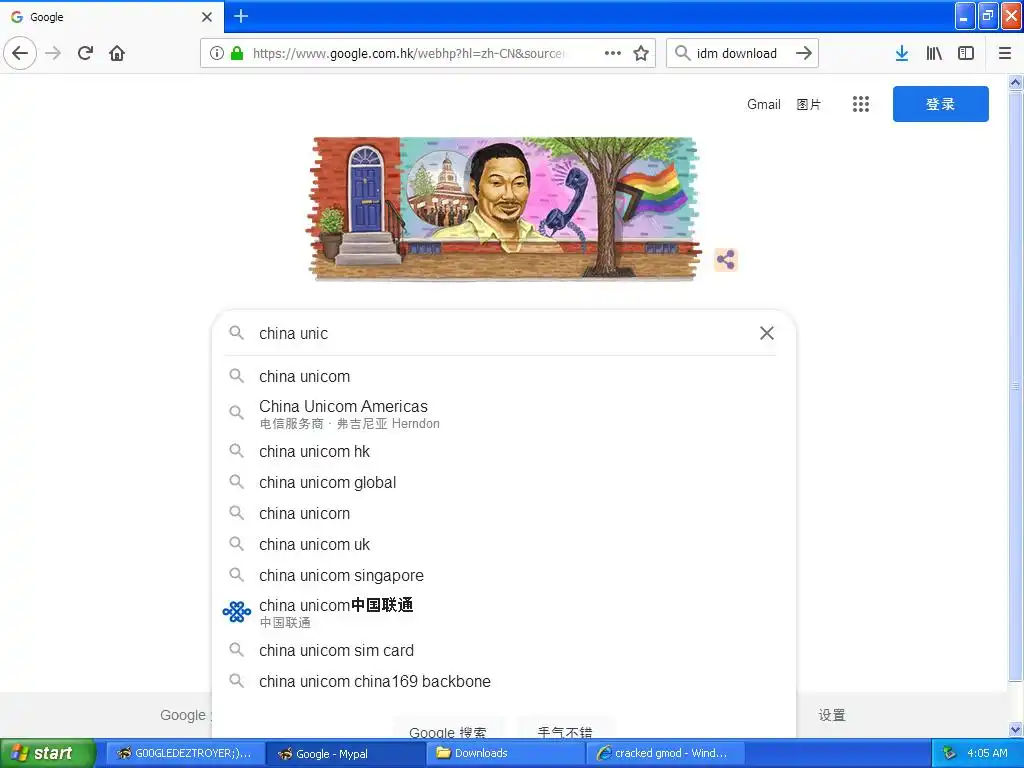Viewport: 1024px width, 768px height.
Task: Click the idm download search field
Action: [737, 54]
